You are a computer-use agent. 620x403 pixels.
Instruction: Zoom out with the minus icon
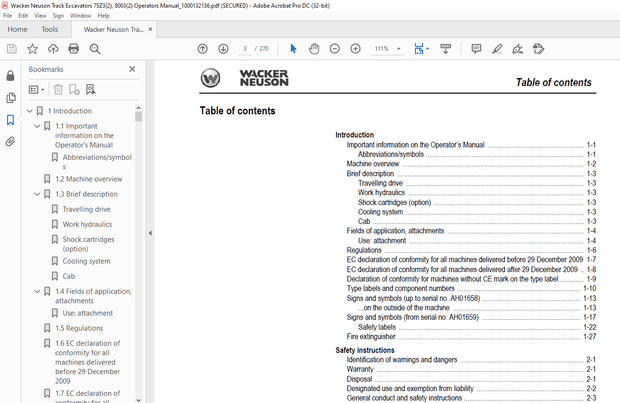[x=335, y=49]
